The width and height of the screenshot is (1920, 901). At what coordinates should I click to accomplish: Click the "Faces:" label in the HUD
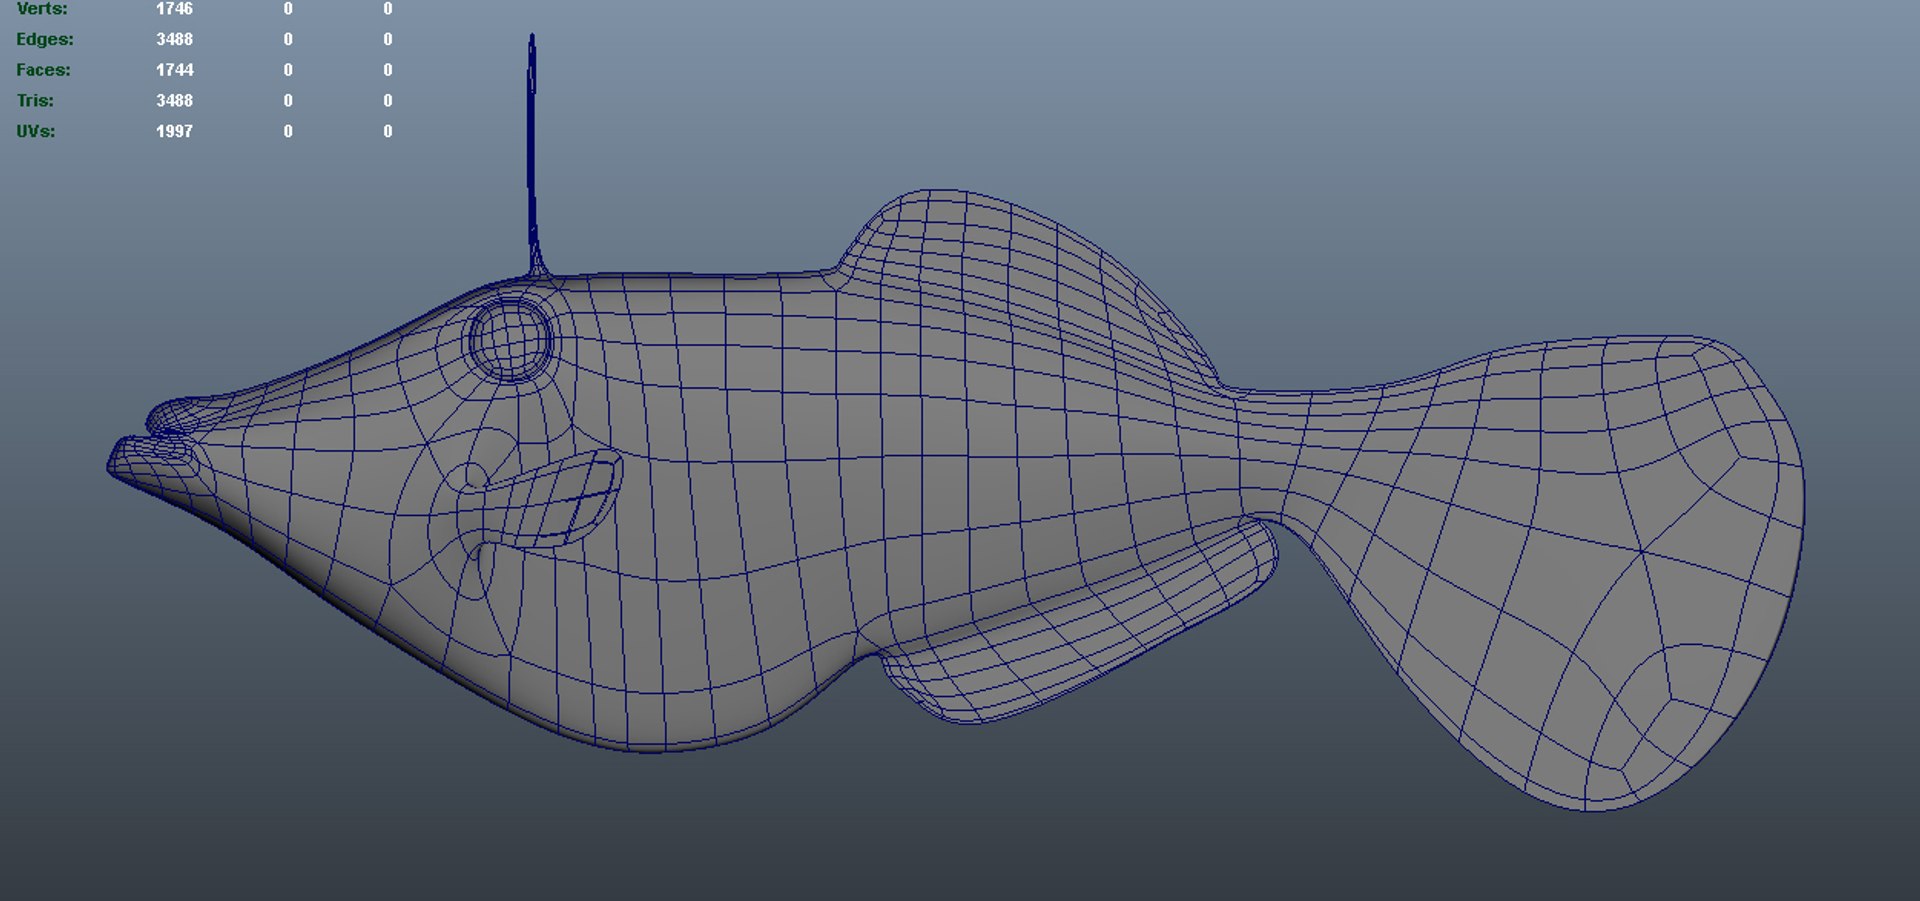(43, 70)
